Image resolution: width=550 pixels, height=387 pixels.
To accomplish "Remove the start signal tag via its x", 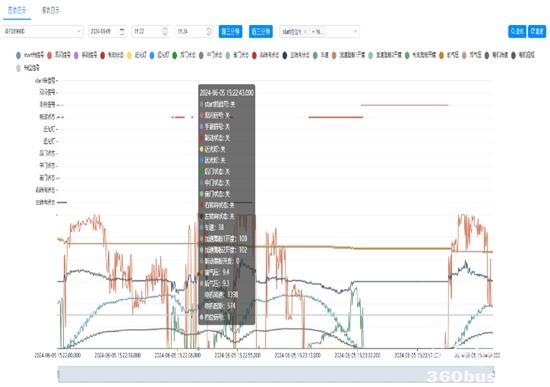I will coord(305,32).
